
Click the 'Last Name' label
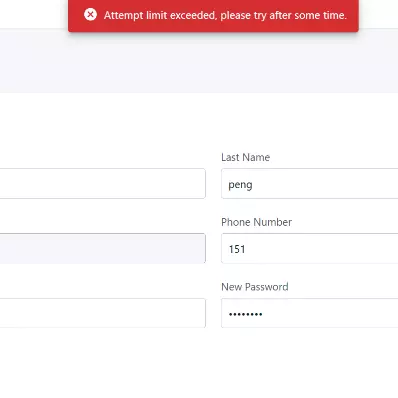click(246, 157)
